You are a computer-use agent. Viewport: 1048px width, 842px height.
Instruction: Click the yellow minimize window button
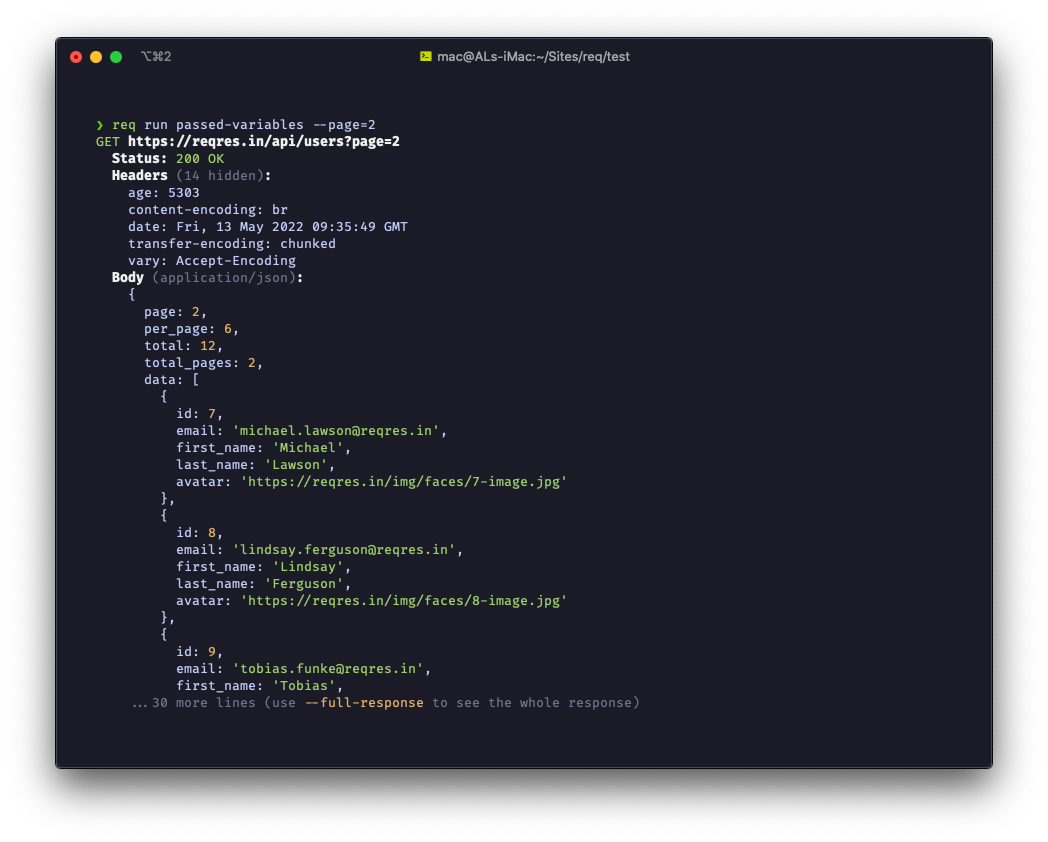click(x=96, y=57)
